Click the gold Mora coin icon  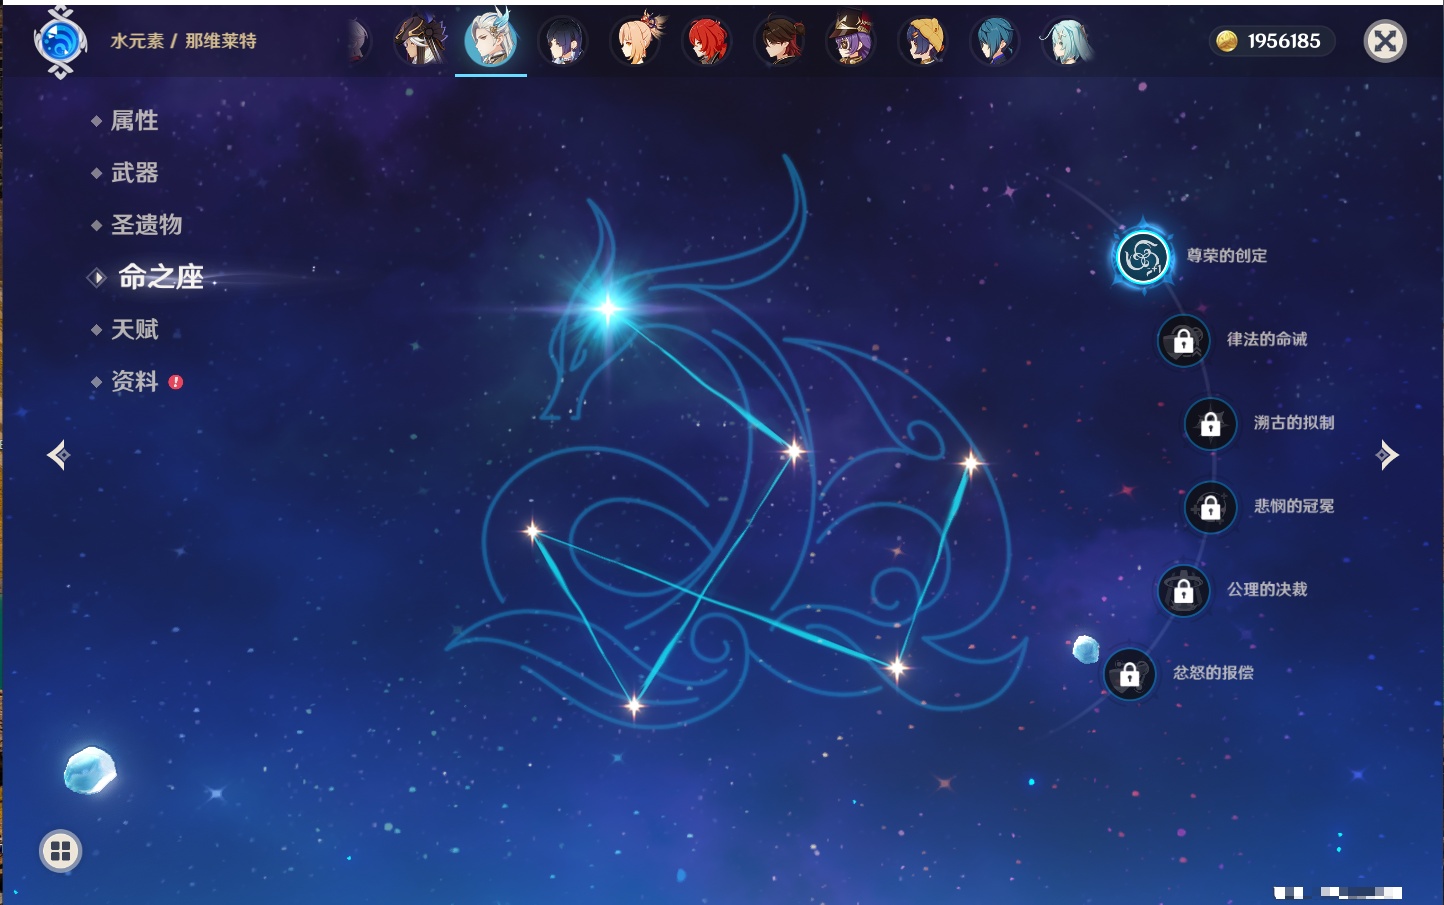click(1227, 41)
